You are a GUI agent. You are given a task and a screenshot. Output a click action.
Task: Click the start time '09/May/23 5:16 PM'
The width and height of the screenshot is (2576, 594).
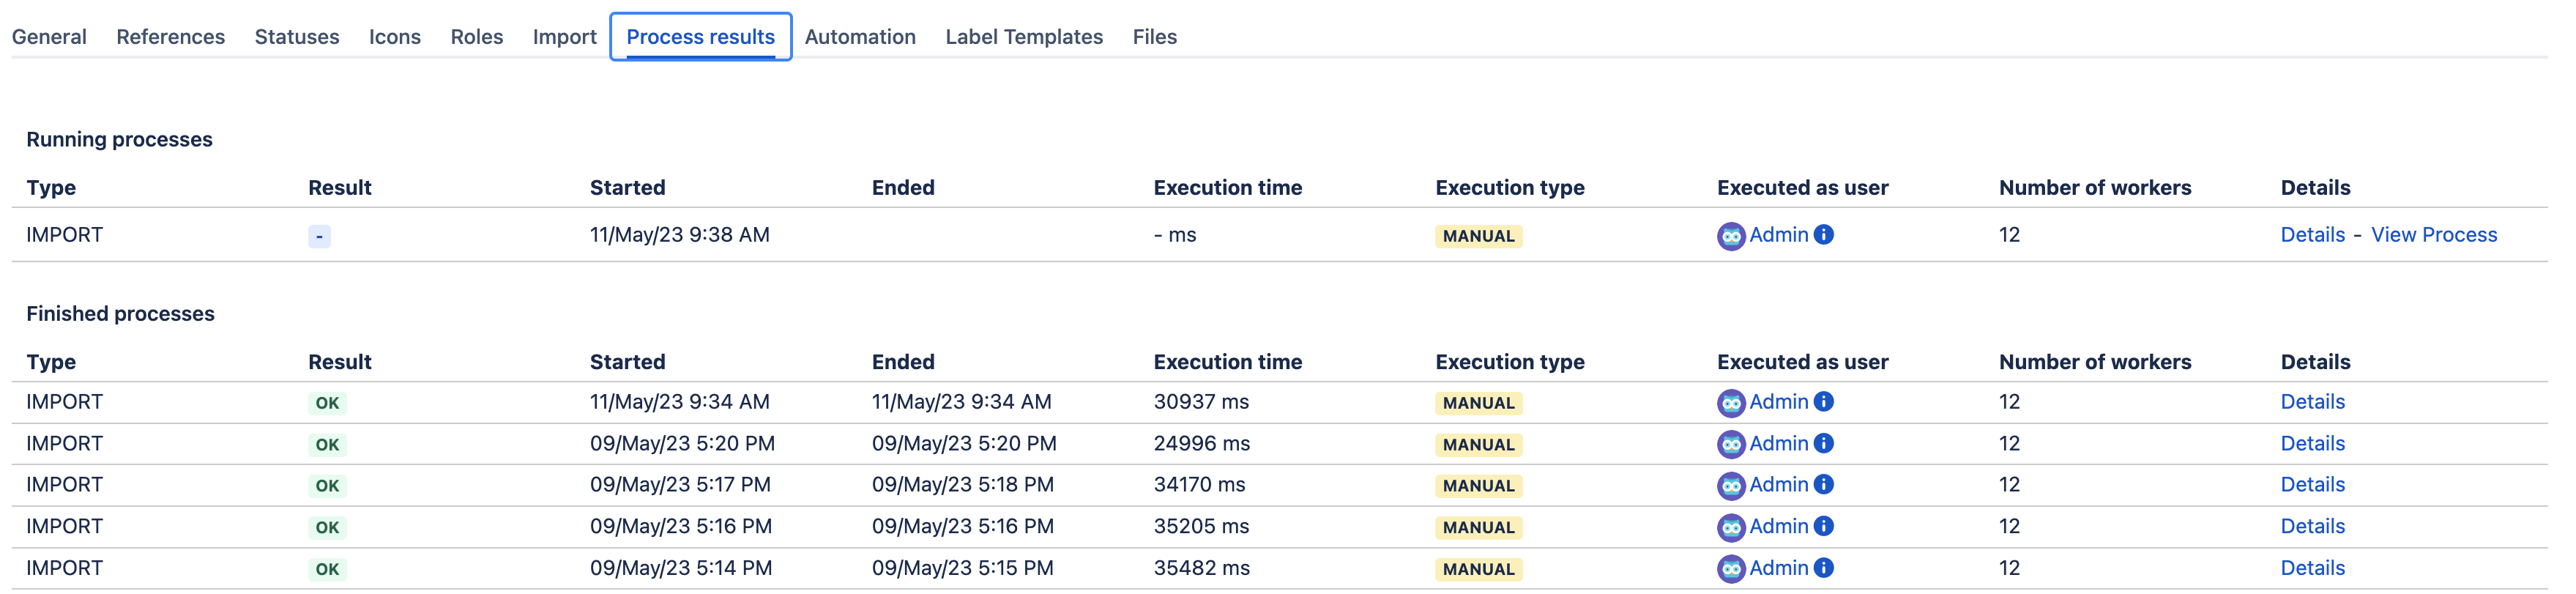(x=681, y=527)
